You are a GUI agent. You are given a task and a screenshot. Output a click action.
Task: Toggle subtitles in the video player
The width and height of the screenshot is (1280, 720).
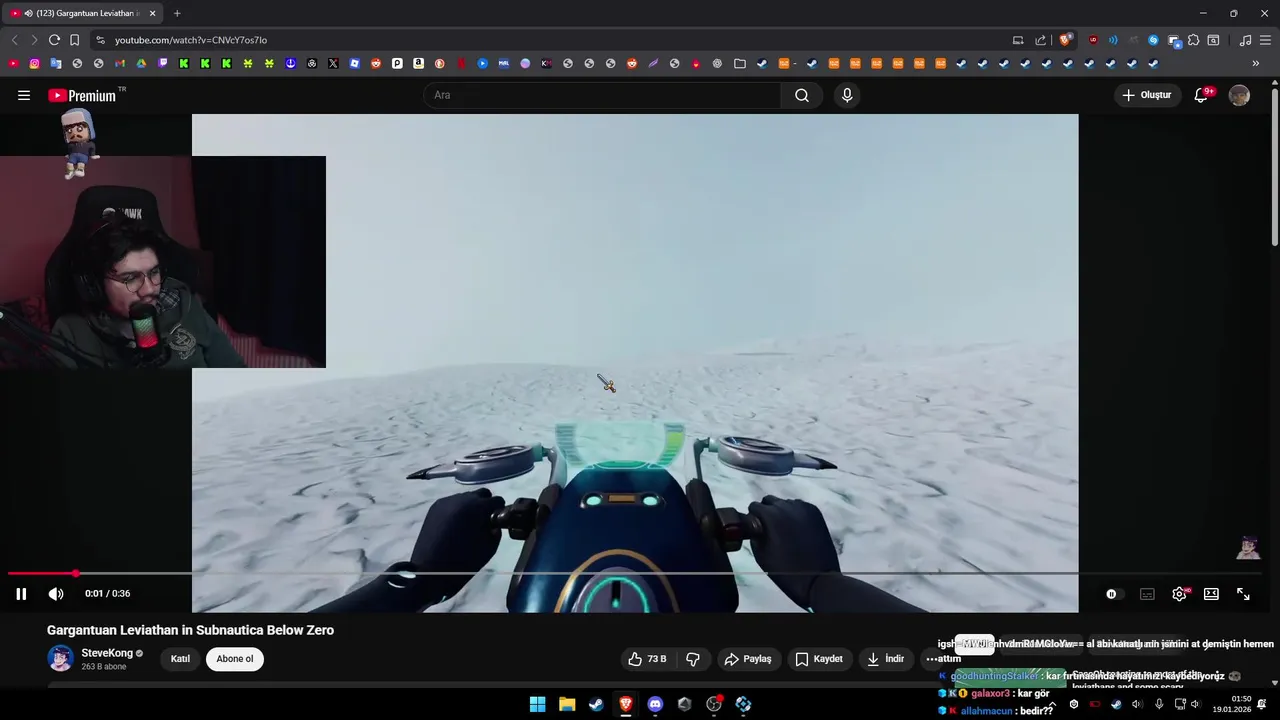(x=1147, y=594)
